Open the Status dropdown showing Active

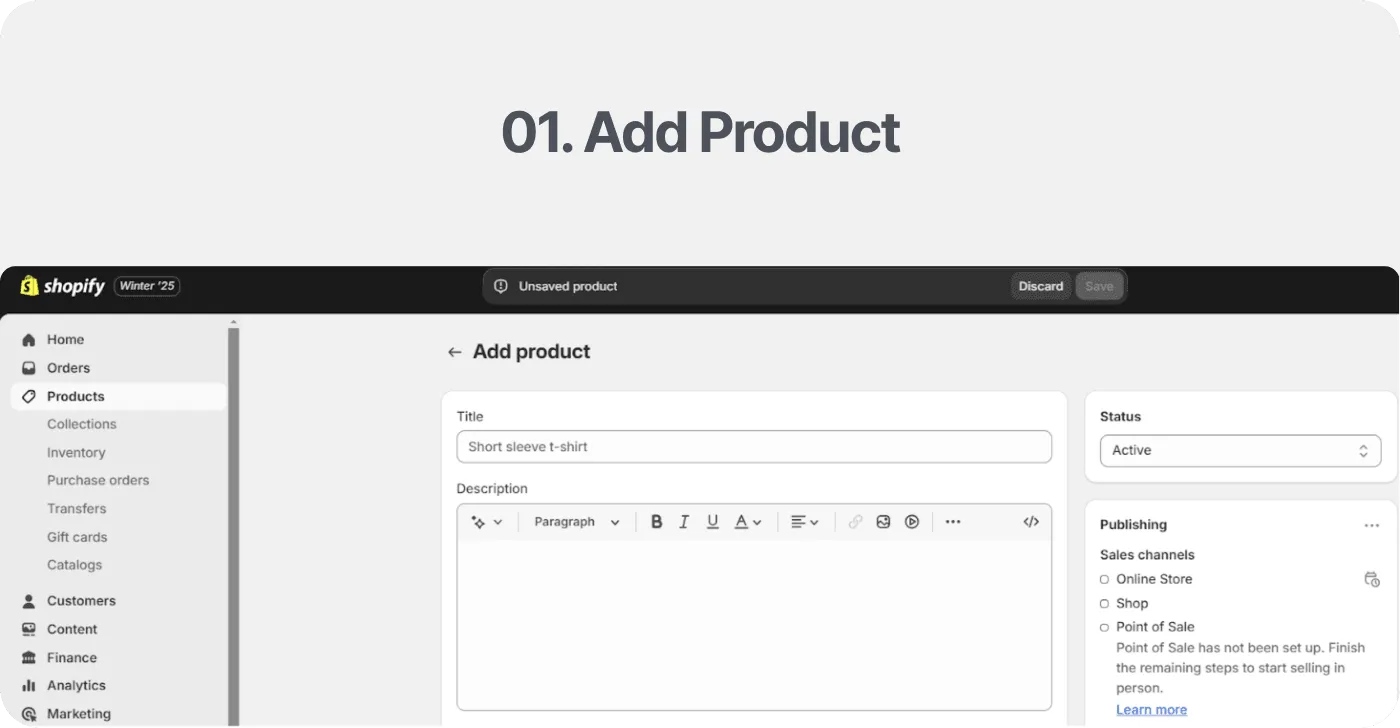tap(1240, 450)
